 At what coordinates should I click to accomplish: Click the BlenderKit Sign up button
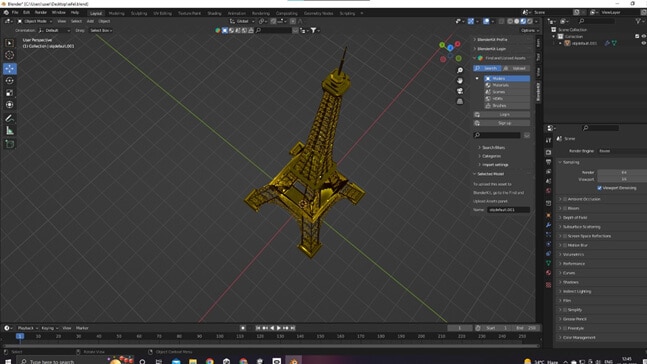502,123
